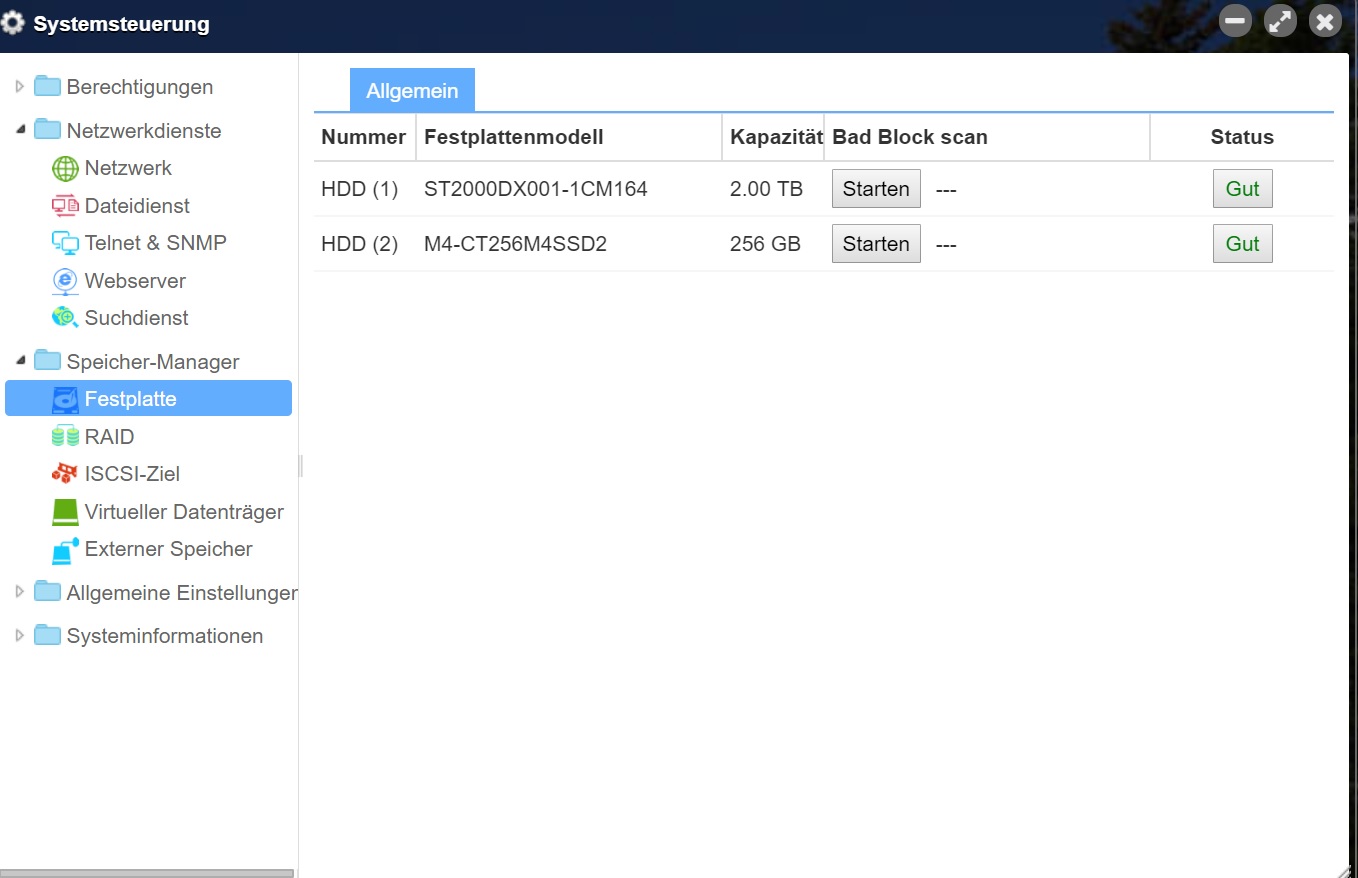The width and height of the screenshot is (1358, 878).
Task: Click the Webserver browser icon
Action: coord(65,281)
